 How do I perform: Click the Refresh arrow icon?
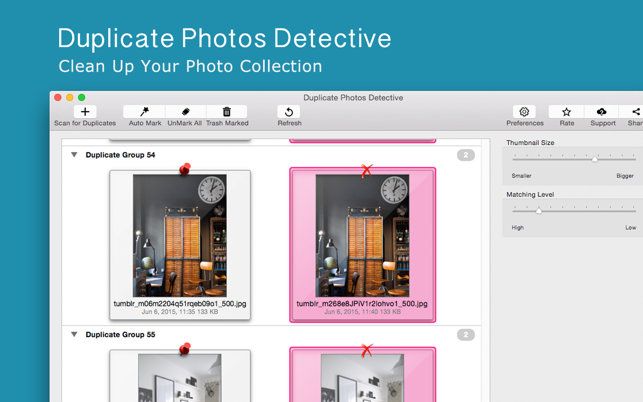pyautogui.click(x=289, y=112)
